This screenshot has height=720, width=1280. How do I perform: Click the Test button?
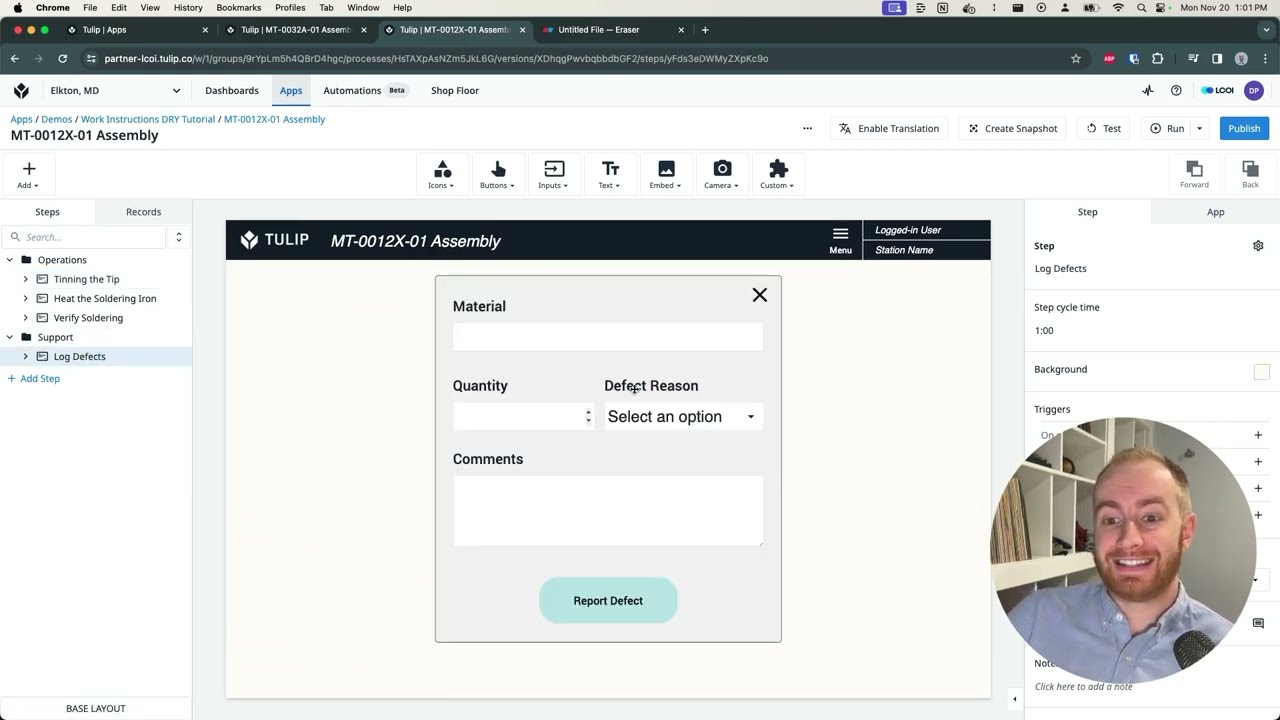1104,128
